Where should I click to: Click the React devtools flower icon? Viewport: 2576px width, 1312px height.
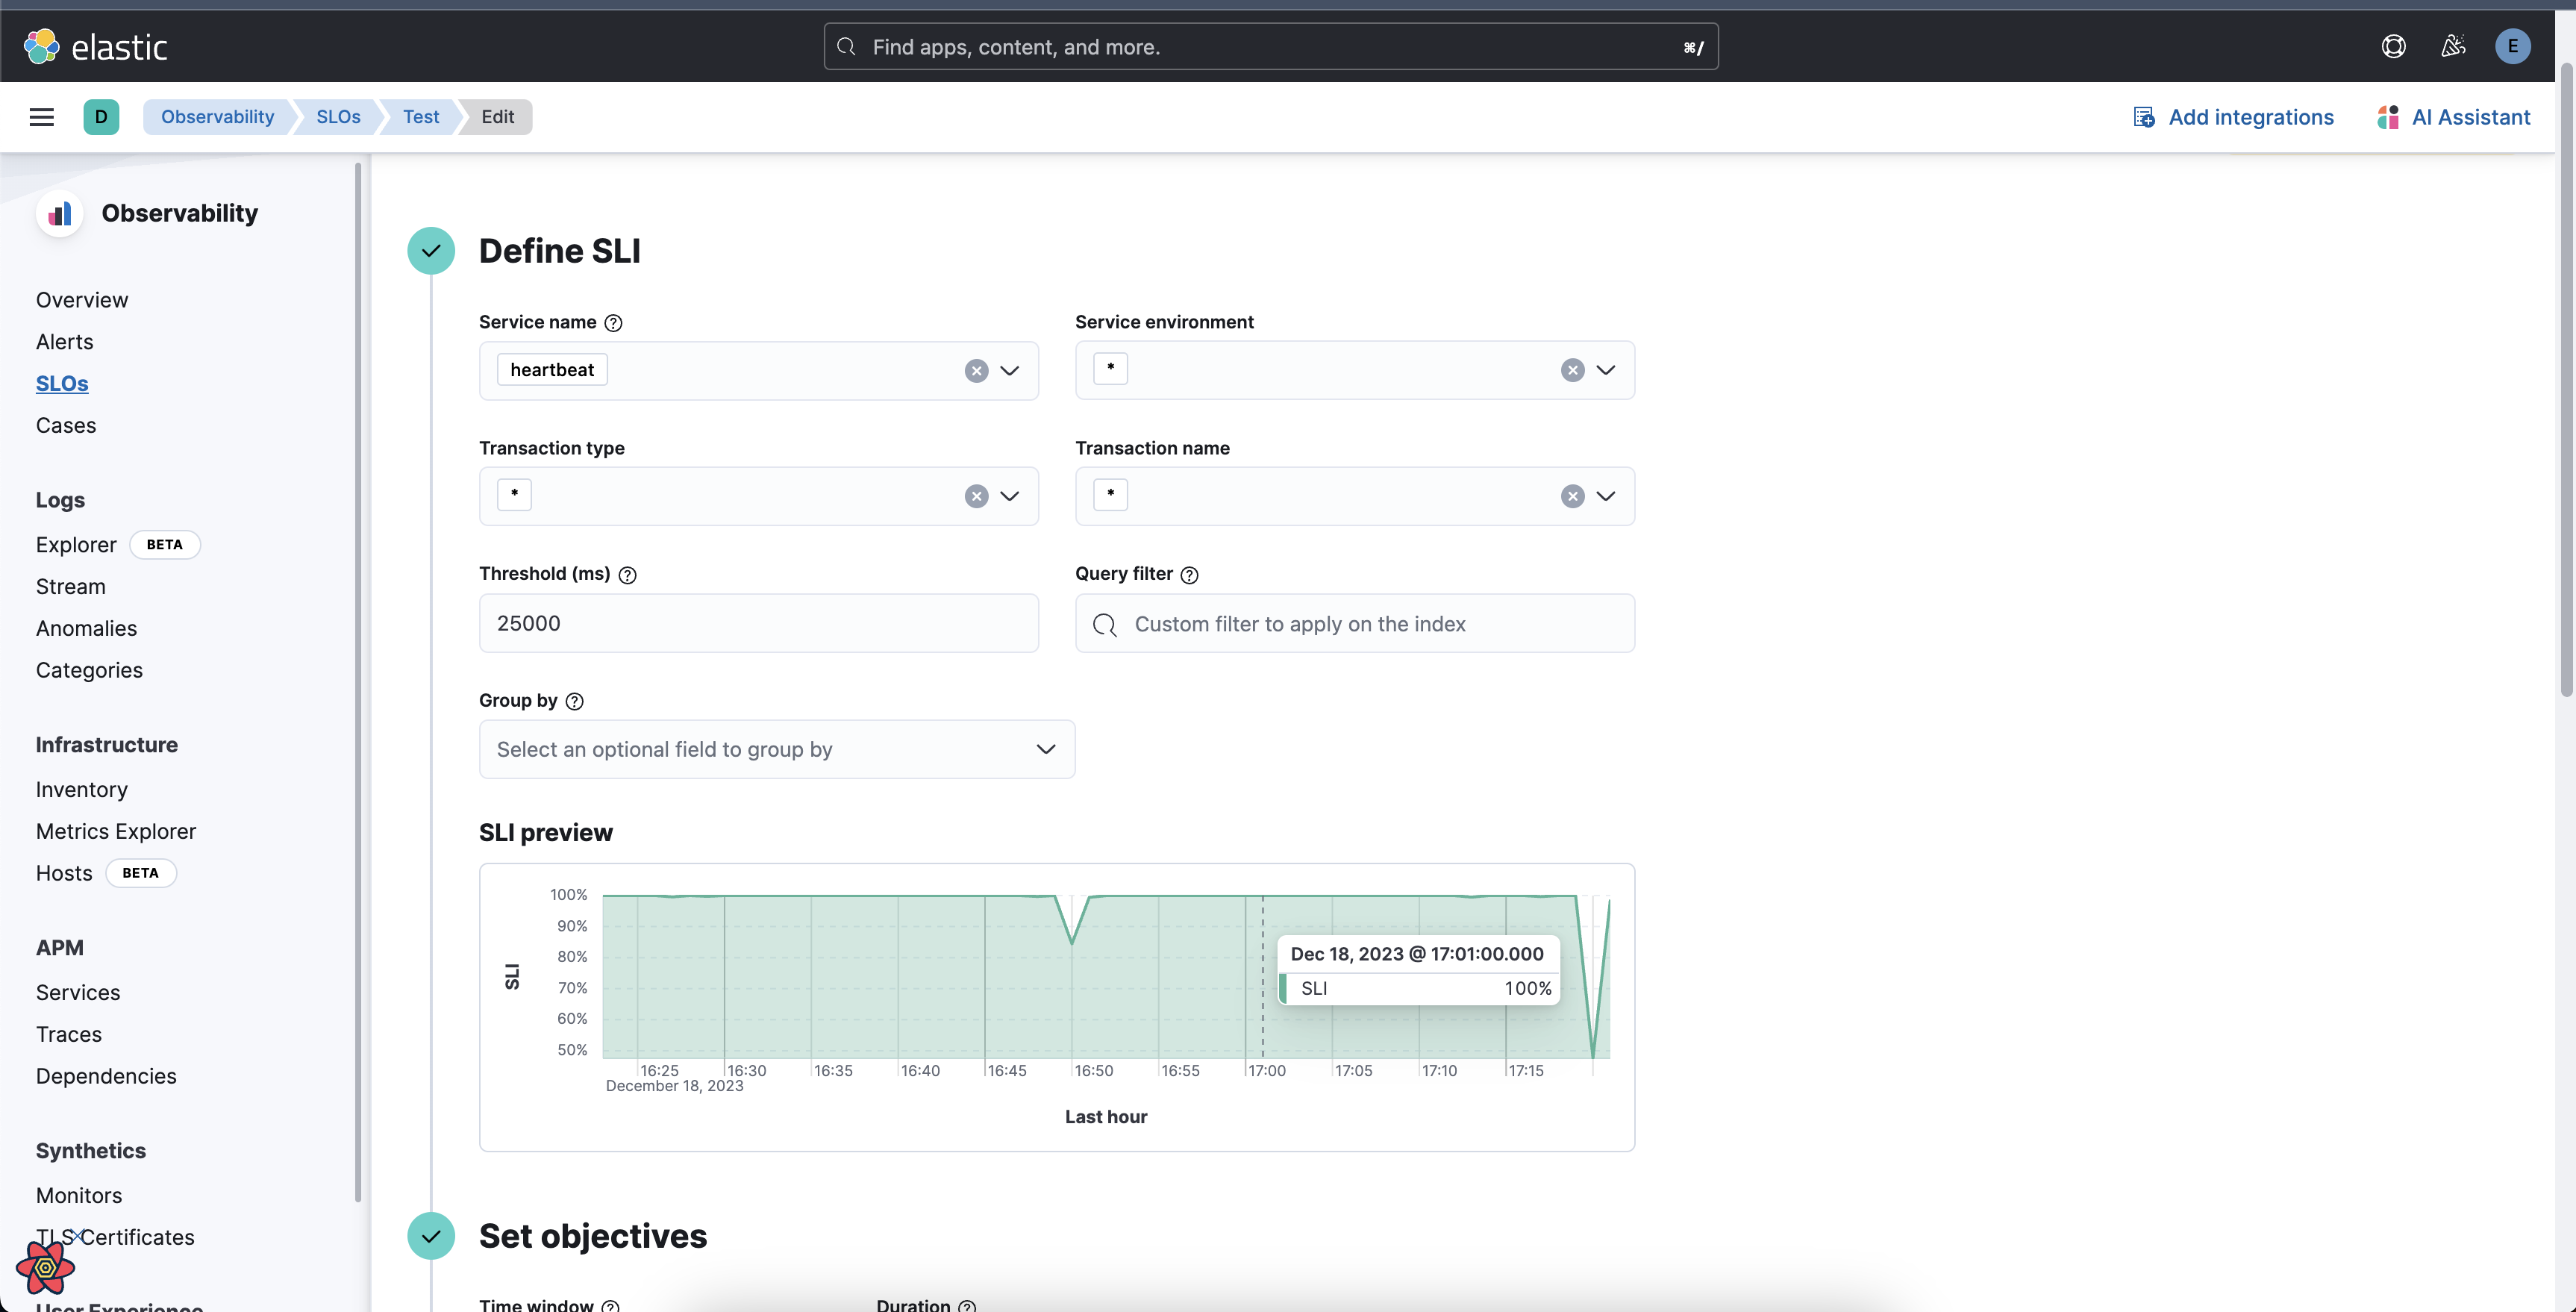[x=46, y=1267]
